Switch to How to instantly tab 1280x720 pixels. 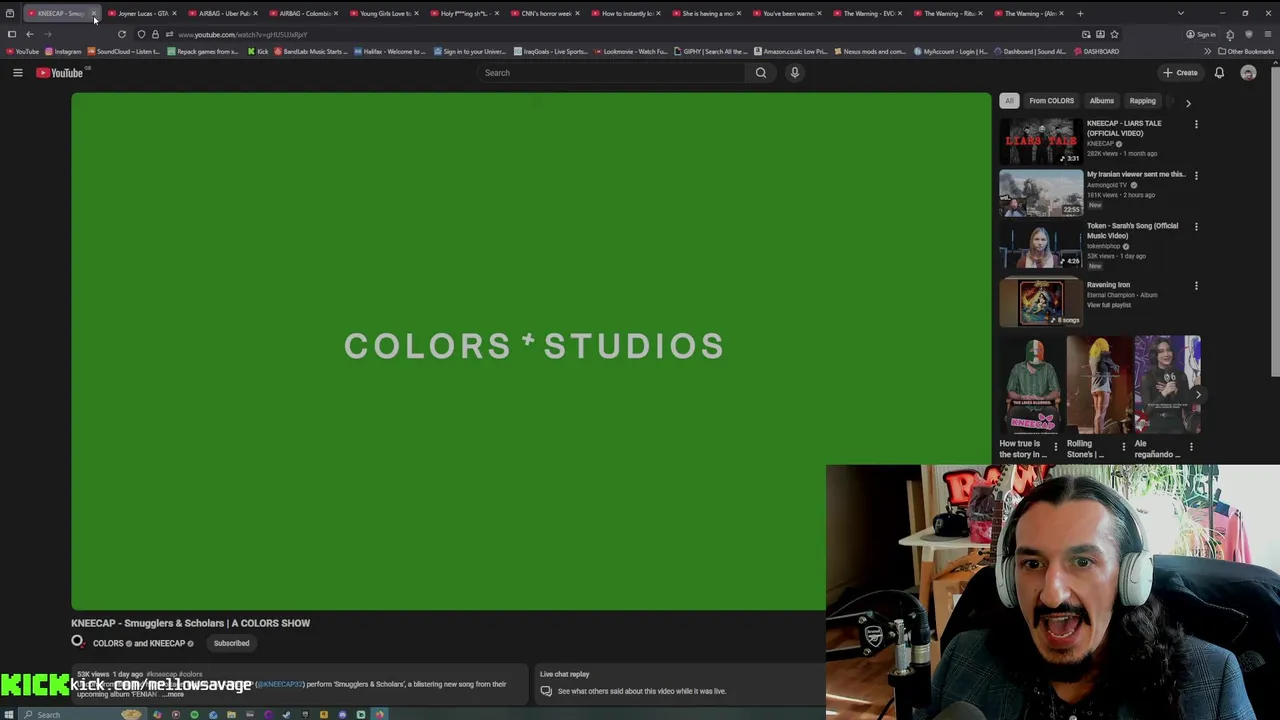[627, 14]
